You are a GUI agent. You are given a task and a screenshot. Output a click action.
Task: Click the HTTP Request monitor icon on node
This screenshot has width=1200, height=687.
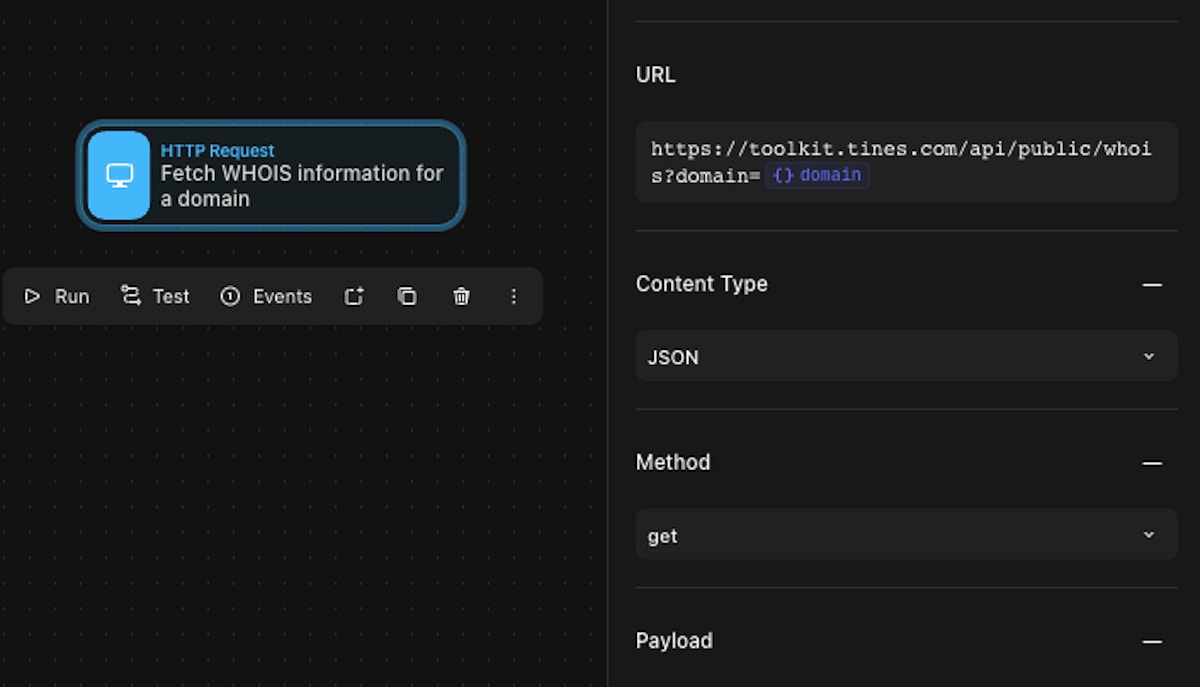click(119, 175)
